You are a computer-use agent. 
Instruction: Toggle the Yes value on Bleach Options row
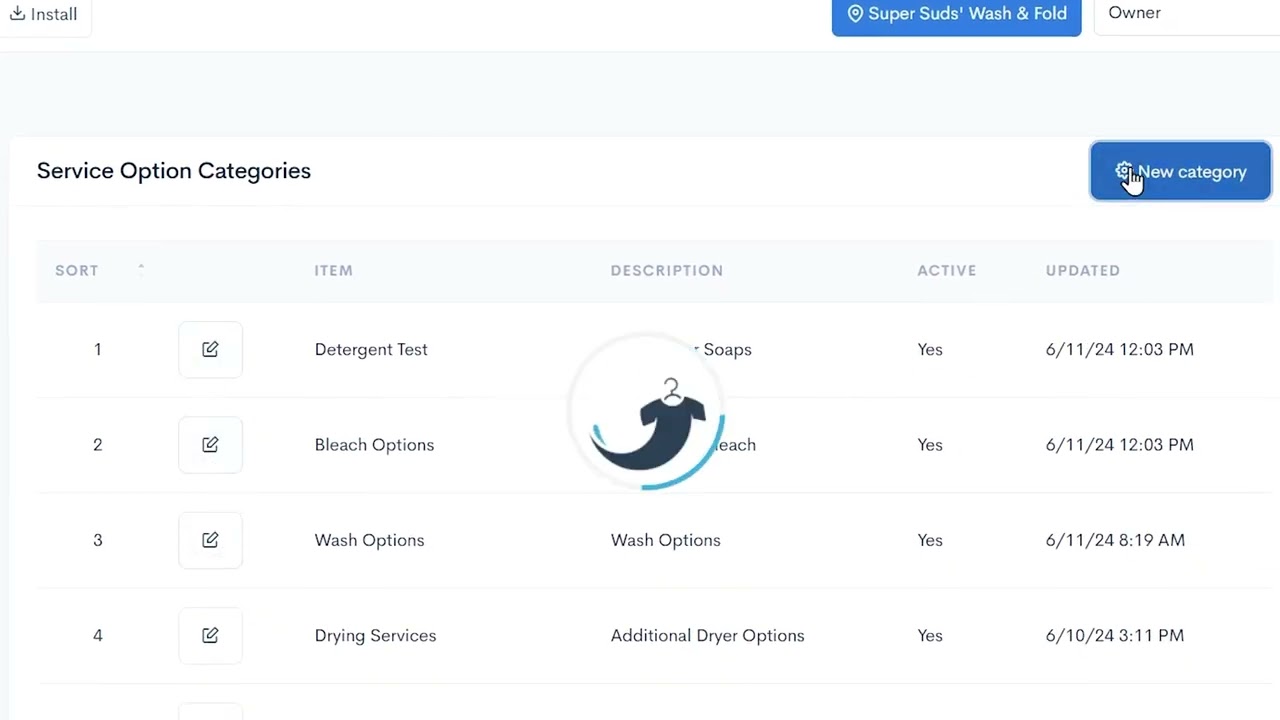pos(930,444)
